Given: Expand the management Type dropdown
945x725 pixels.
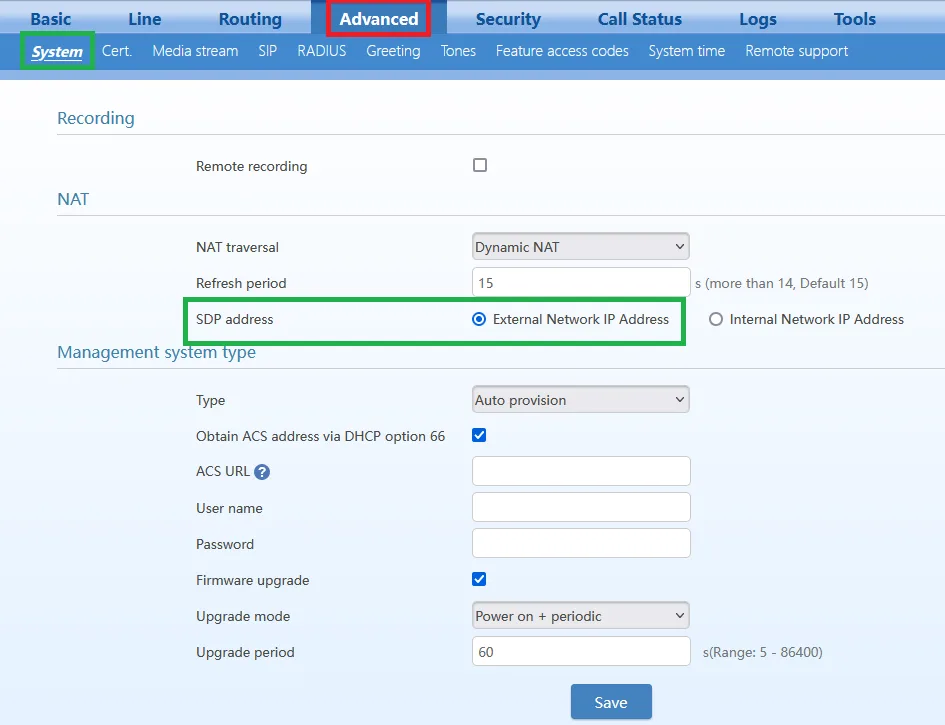Looking at the screenshot, I should (x=580, y=400).
